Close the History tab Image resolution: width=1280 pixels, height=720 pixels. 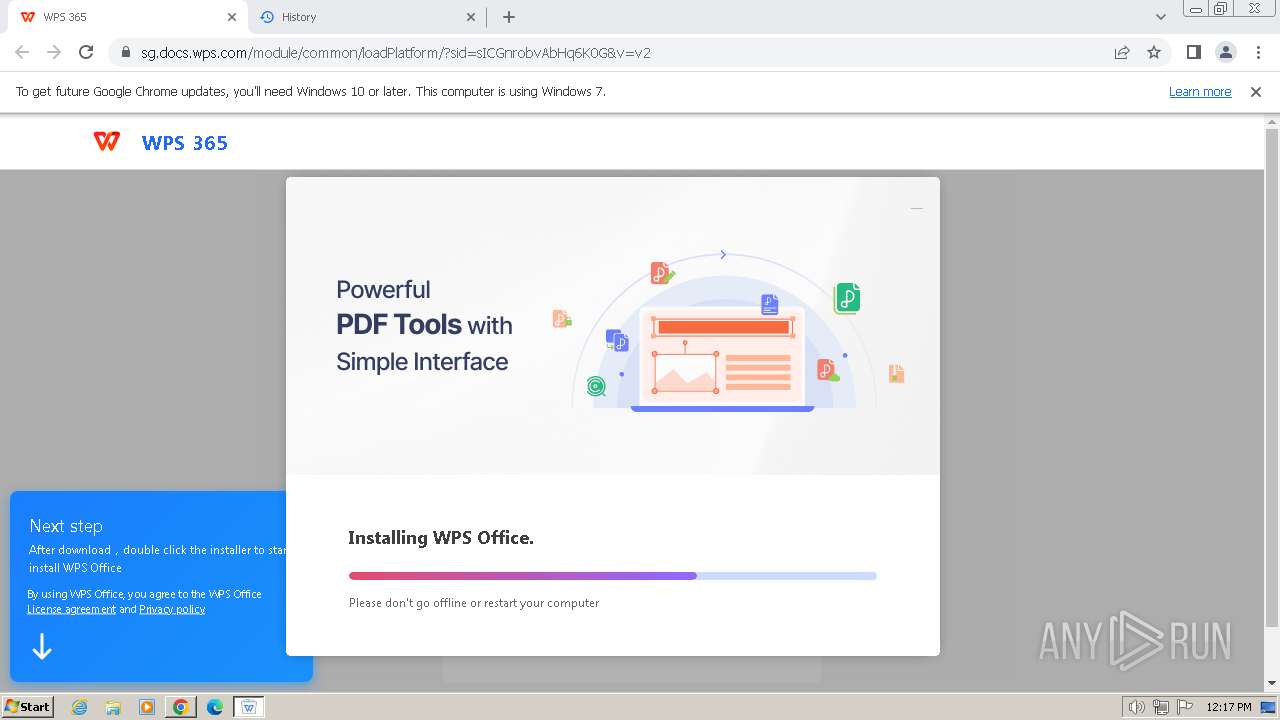coord(472,17)
